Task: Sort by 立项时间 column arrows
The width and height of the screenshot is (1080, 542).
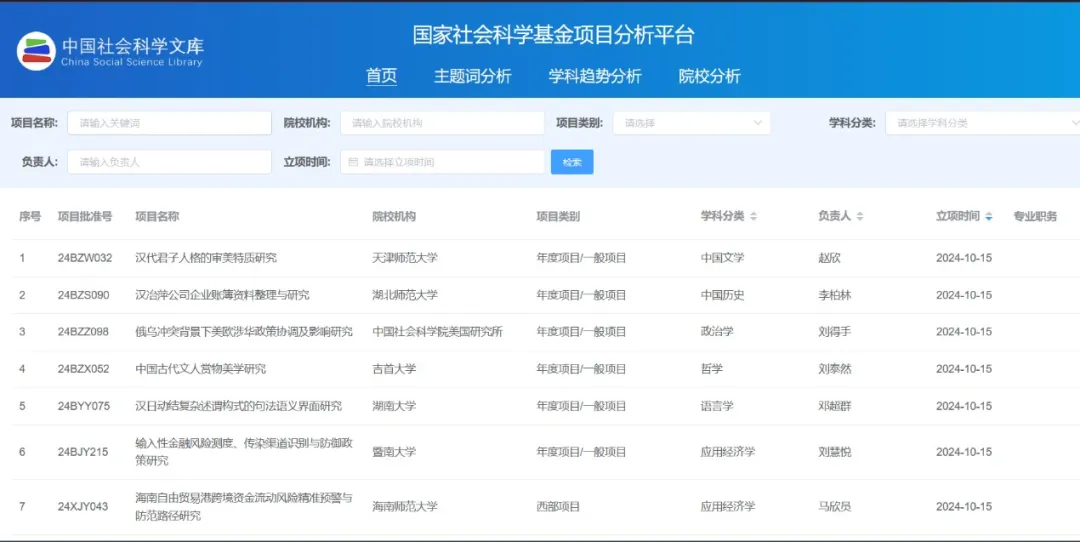Action: pos(989,217)
